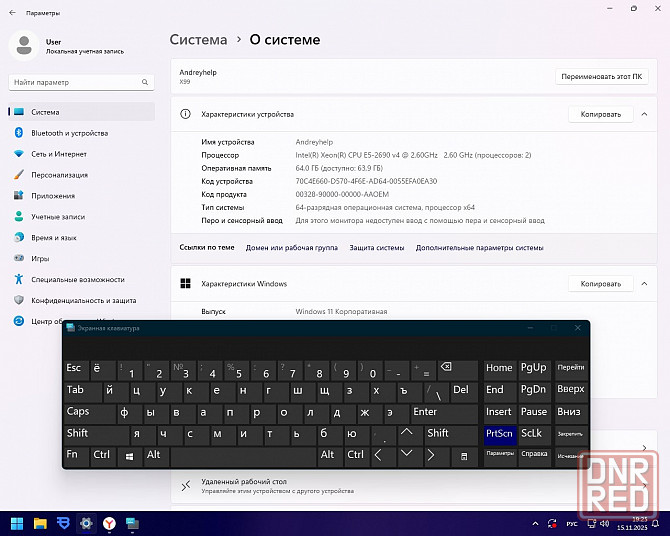Open Дополнительные параметры системы link
Viewport: 670px width, 536px height.
(x=479, y=247)
